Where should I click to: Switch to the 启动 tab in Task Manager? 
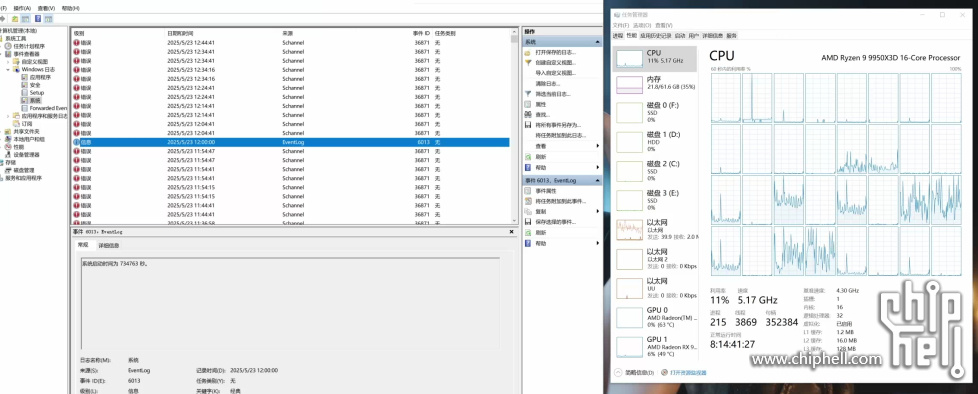[x=680, y=36]
